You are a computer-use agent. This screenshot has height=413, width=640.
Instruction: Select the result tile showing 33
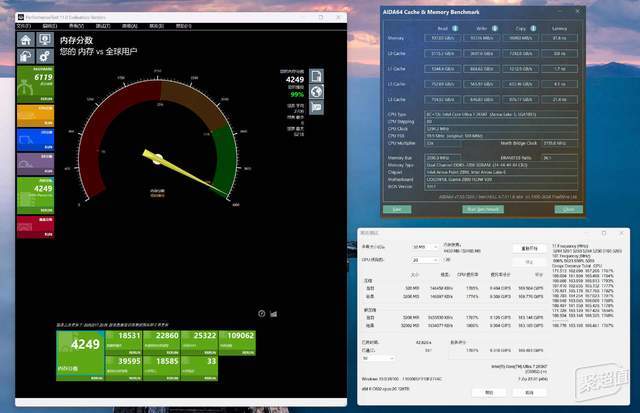pos(199,369)
